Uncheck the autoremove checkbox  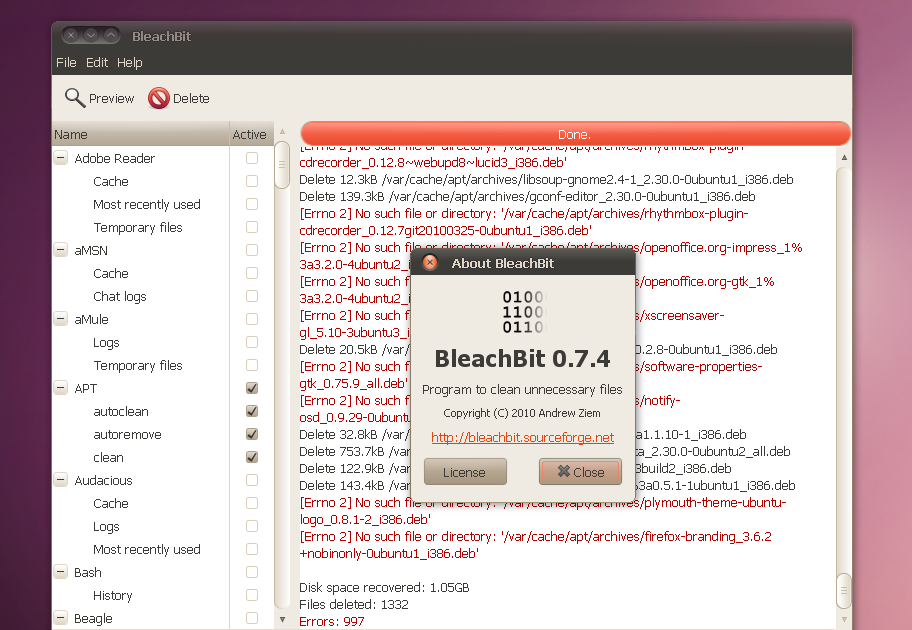[252, 434]
